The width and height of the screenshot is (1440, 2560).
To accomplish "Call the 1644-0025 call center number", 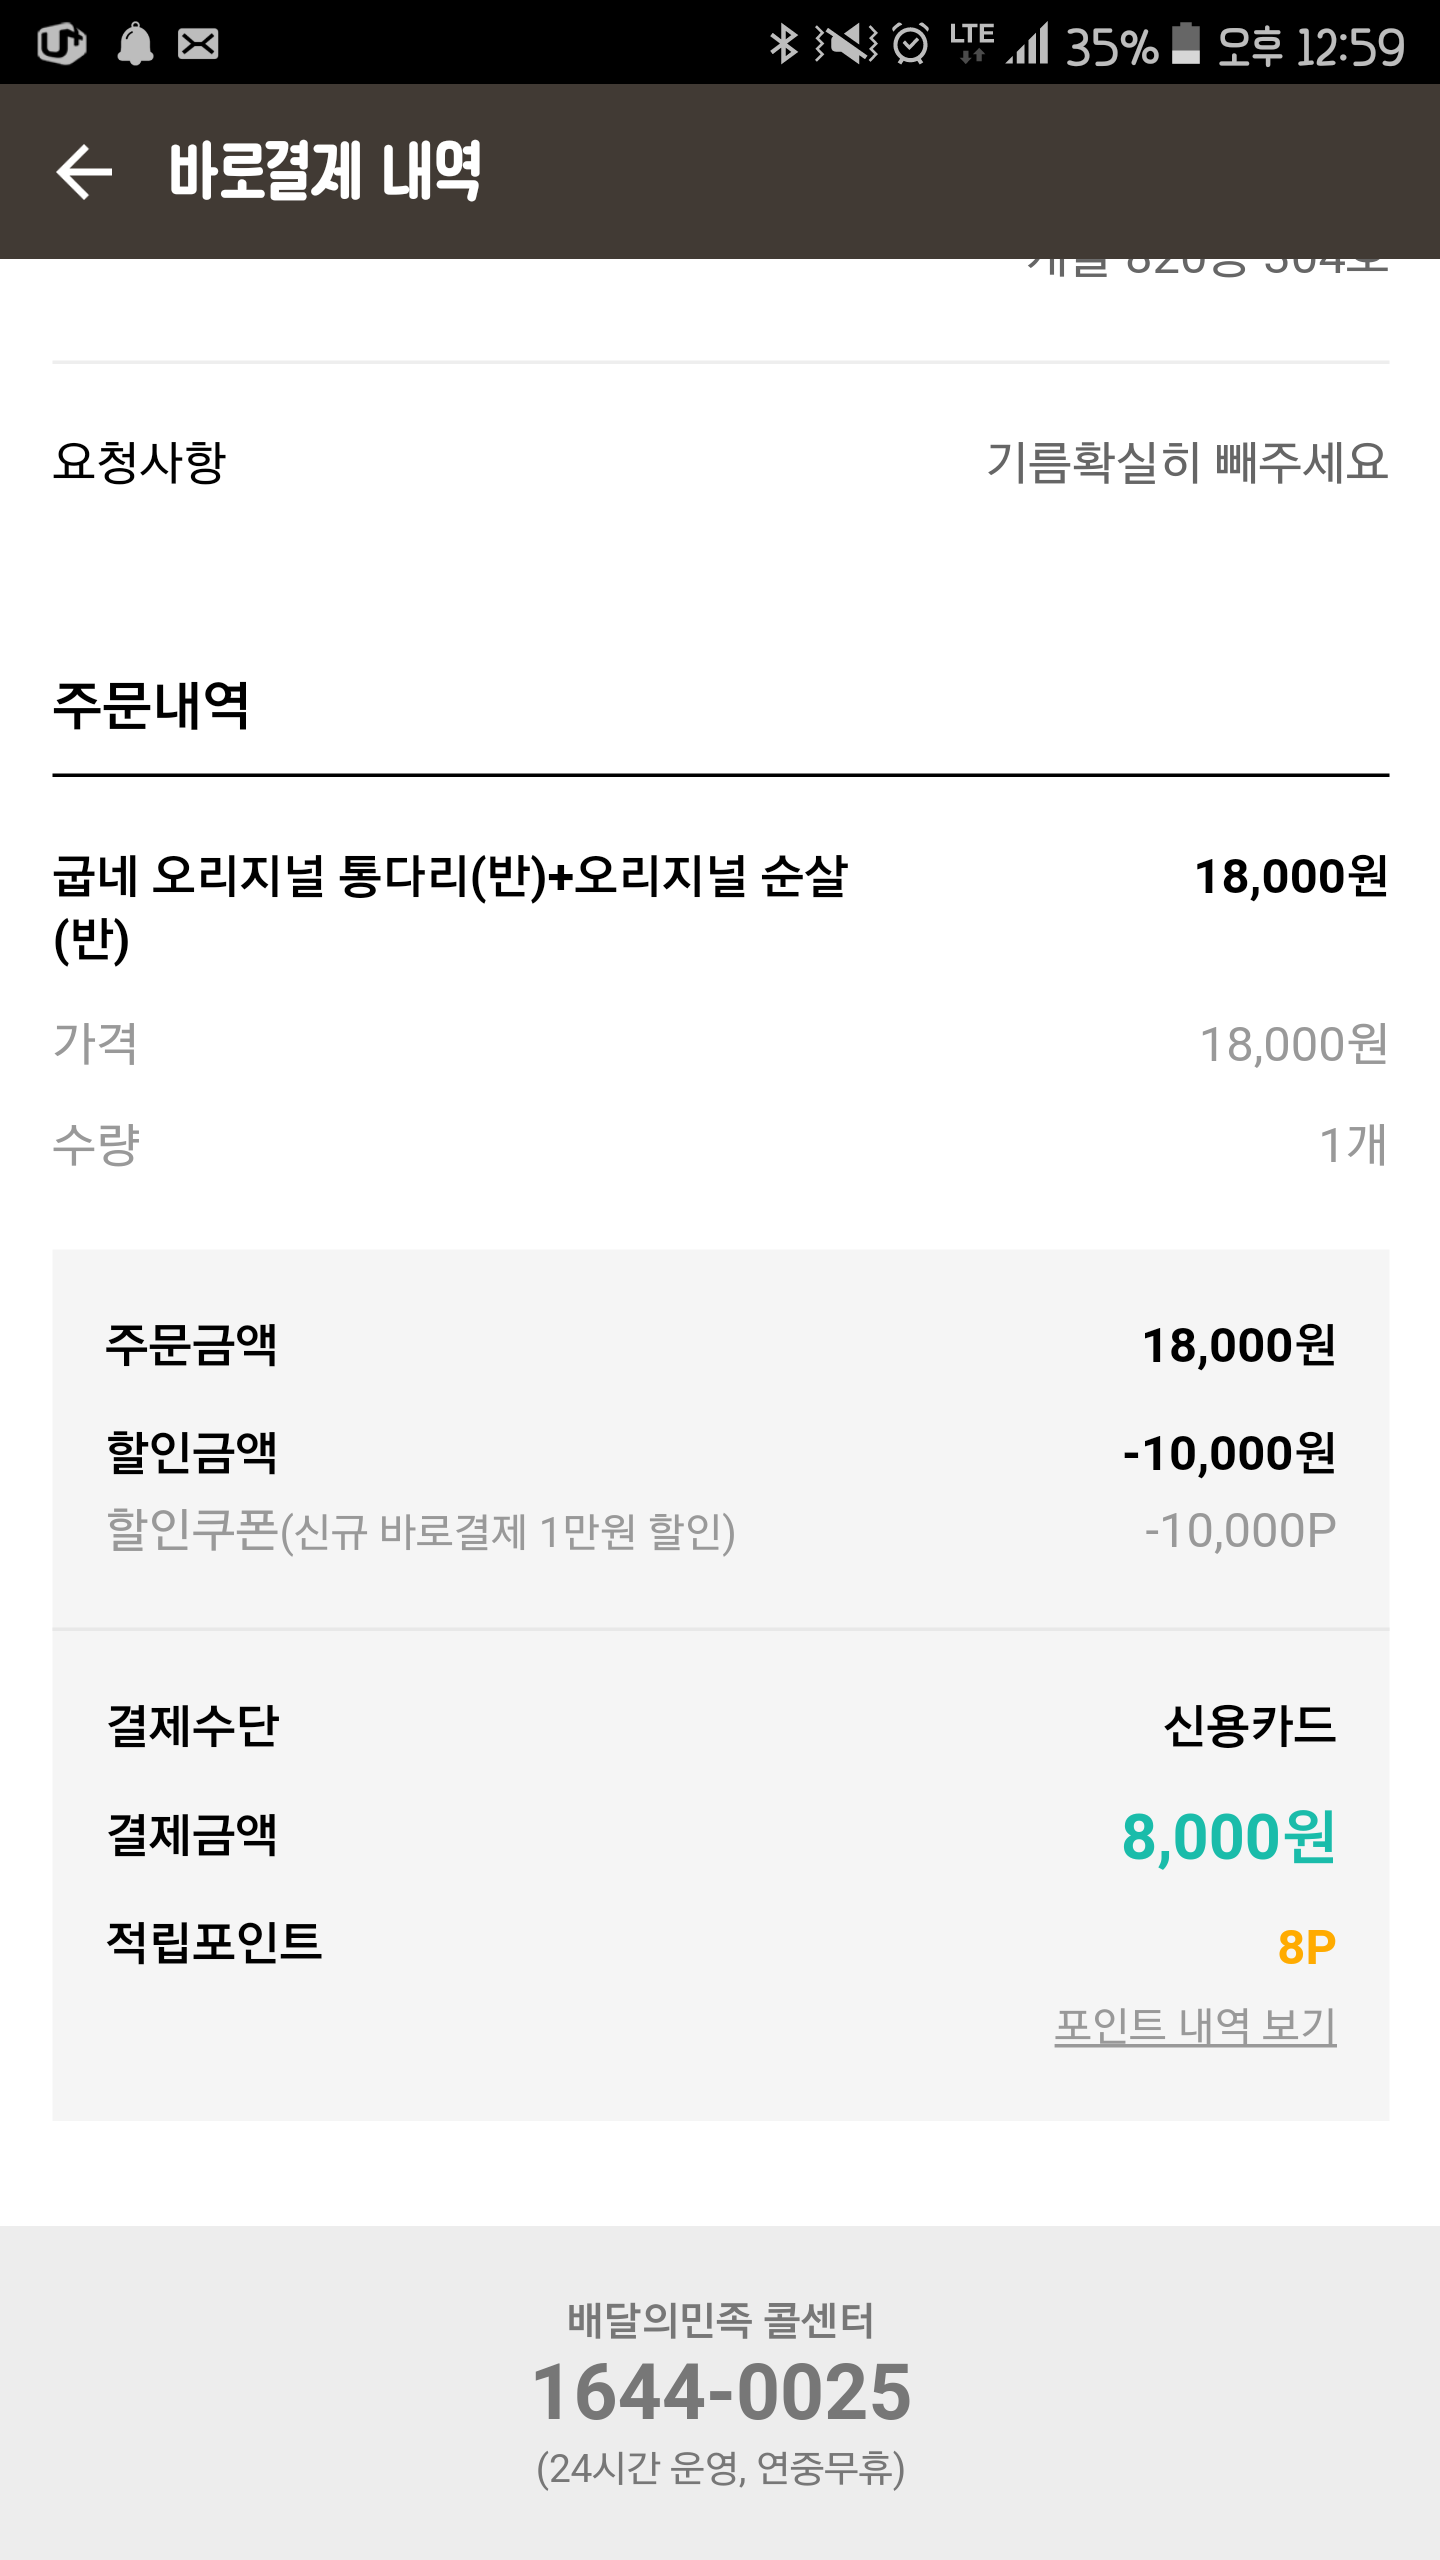I will click(721, 2392).
